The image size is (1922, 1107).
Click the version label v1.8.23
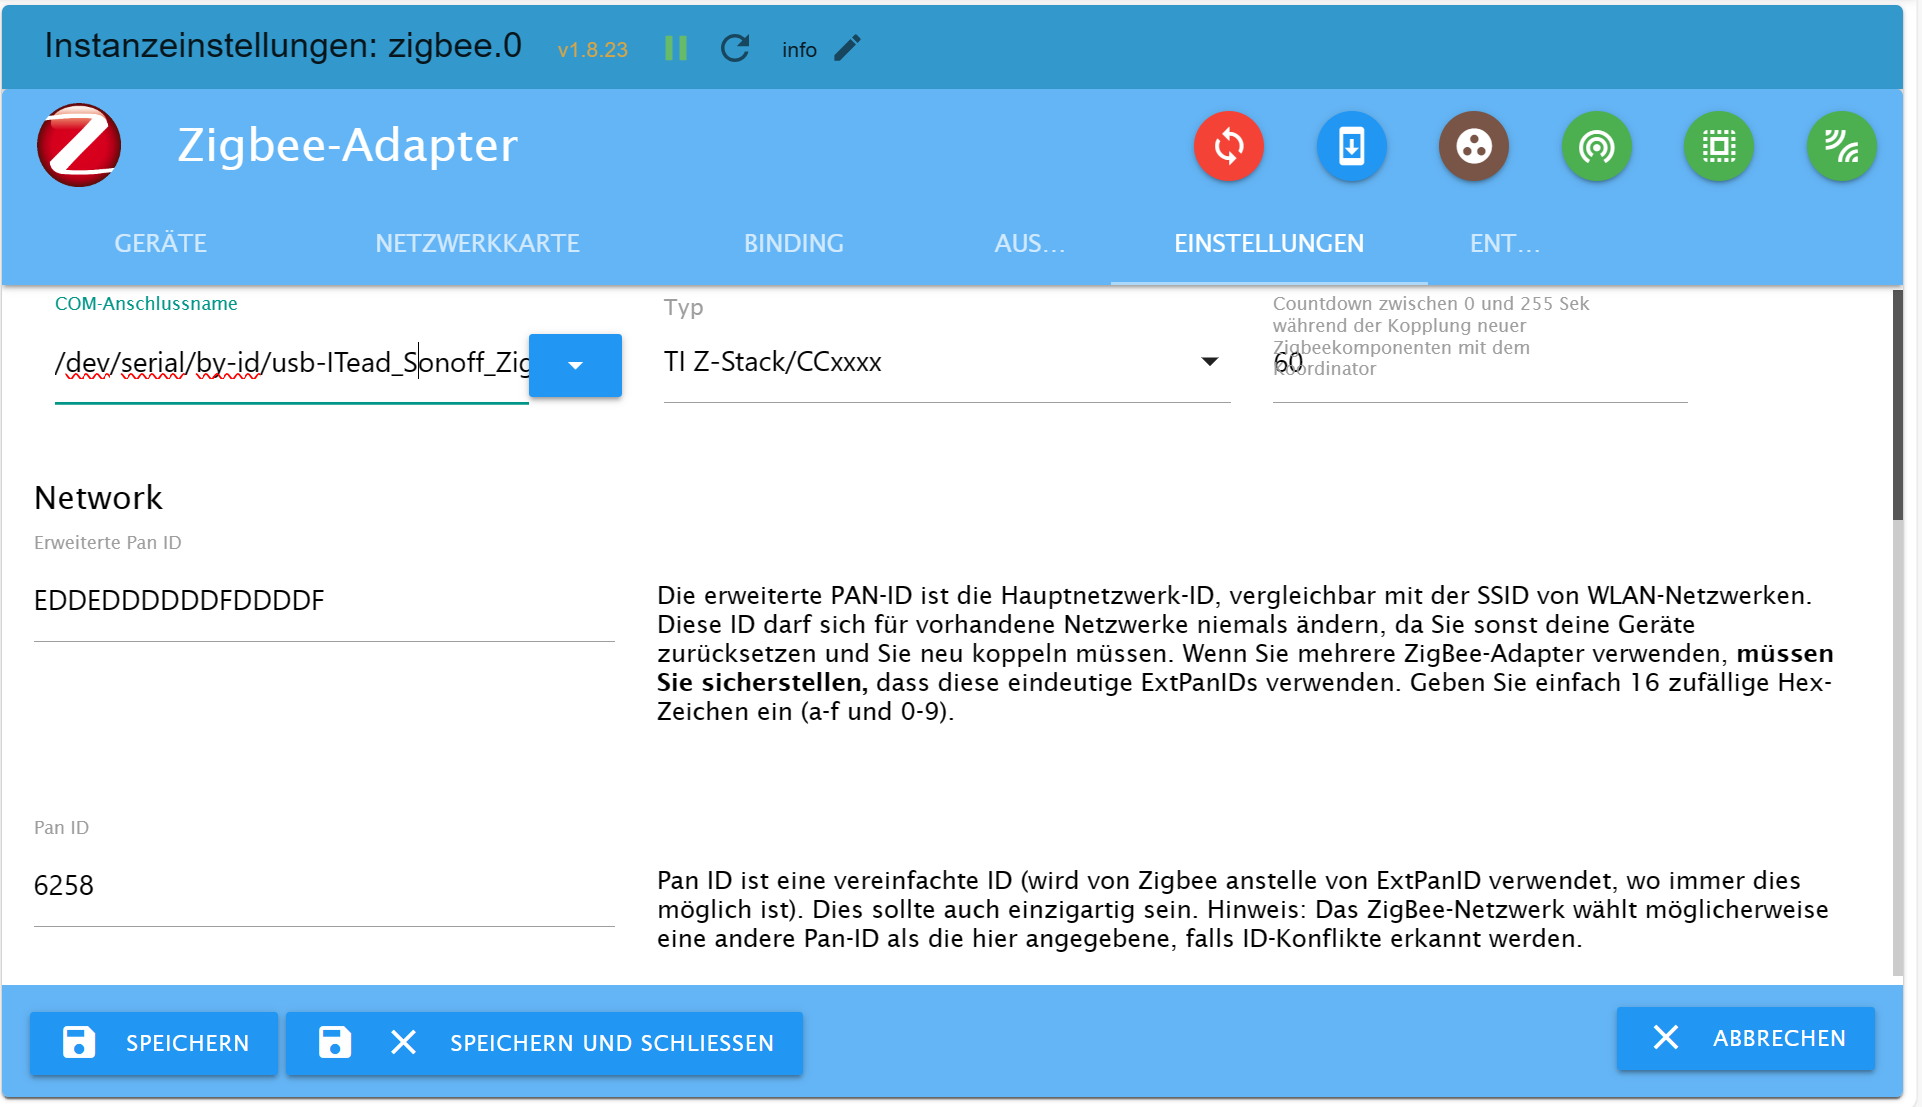(x=593, y=50)
